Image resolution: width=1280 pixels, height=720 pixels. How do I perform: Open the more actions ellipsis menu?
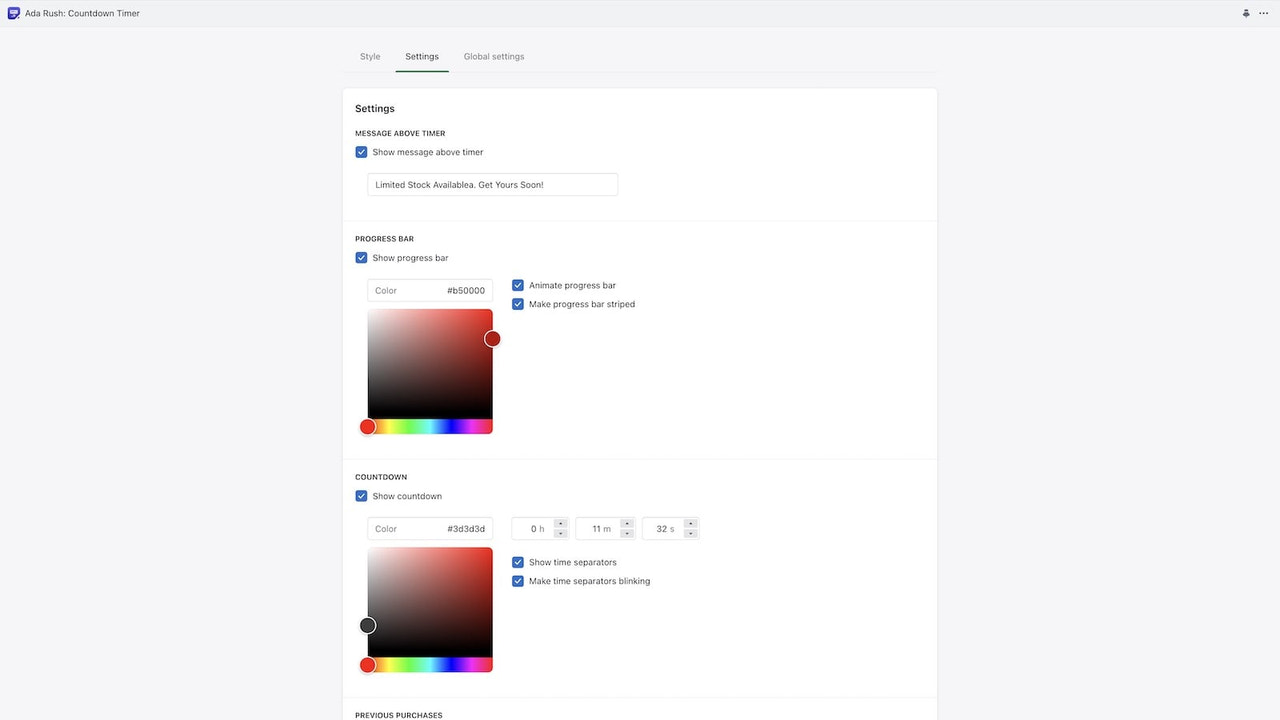(1263, 13)
